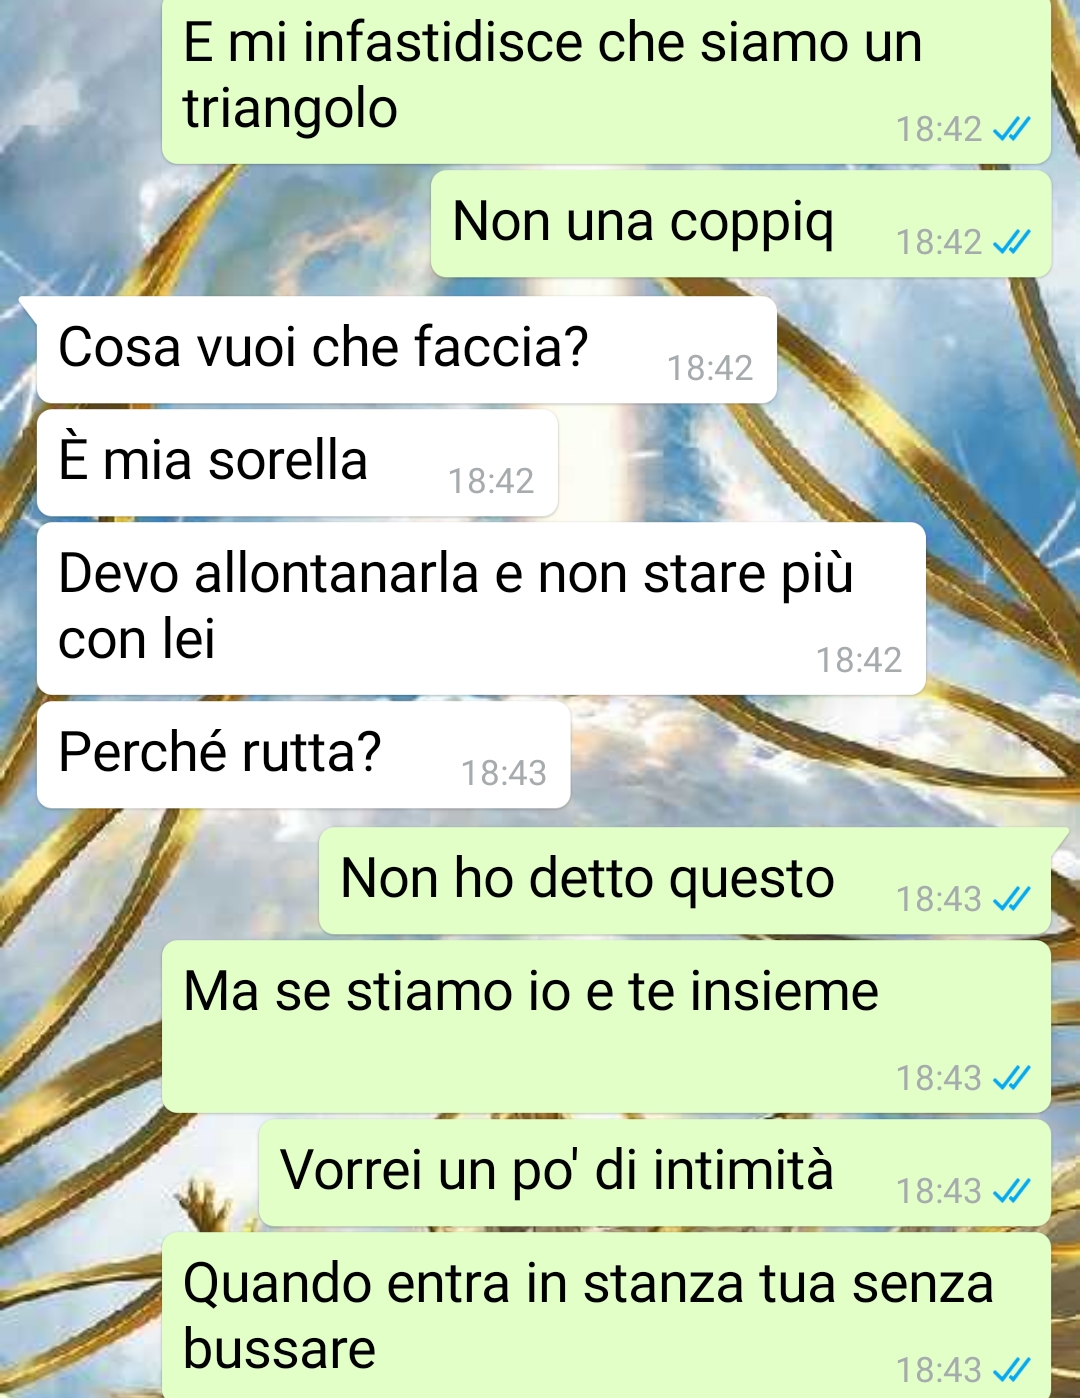1080x1398 pixels.
Task: Select 'E mi infastidisce che siamo un triangolo' bubble
Action: [606, 80]
